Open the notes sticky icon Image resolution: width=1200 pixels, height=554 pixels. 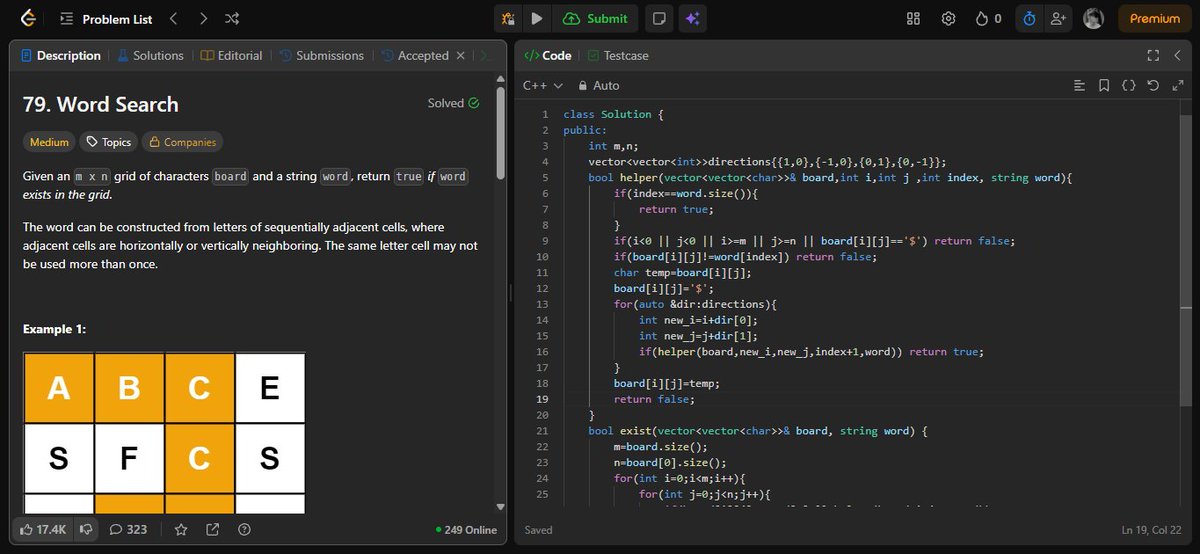pyautogui.click(x=658, y=18)
